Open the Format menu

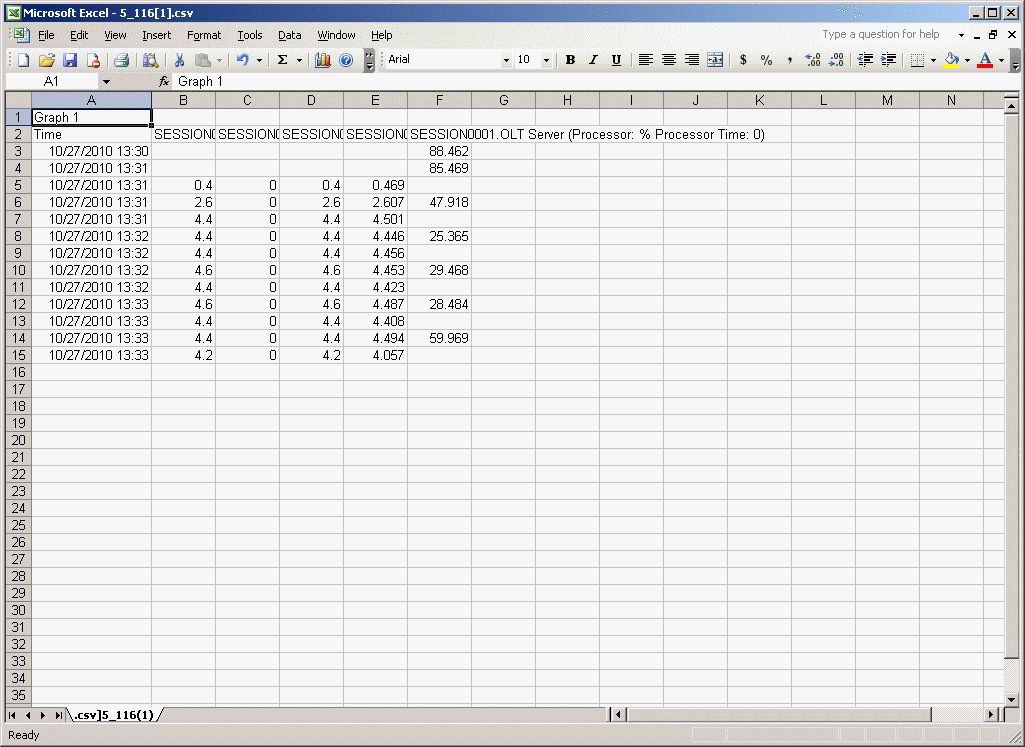click(x=204, y=35)
